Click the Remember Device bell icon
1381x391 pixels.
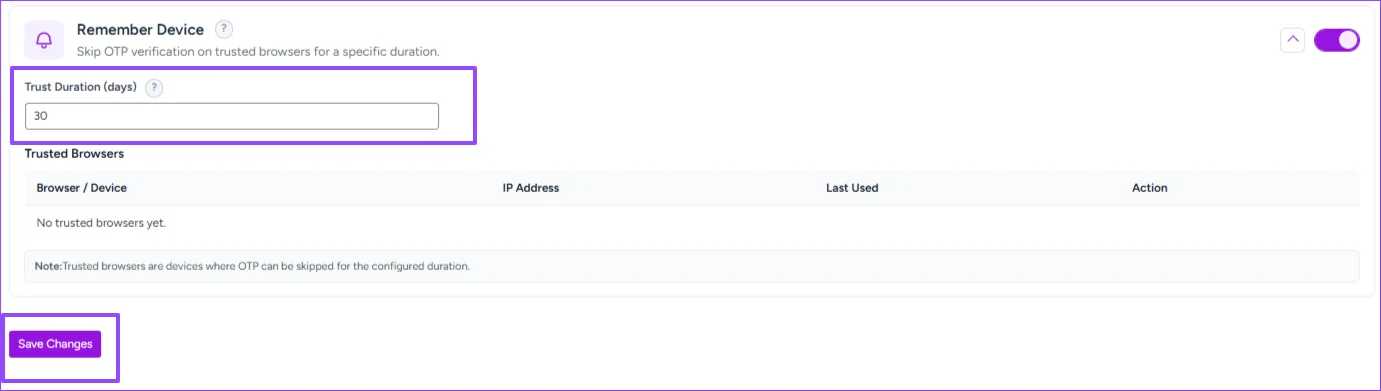click(44, 40)
